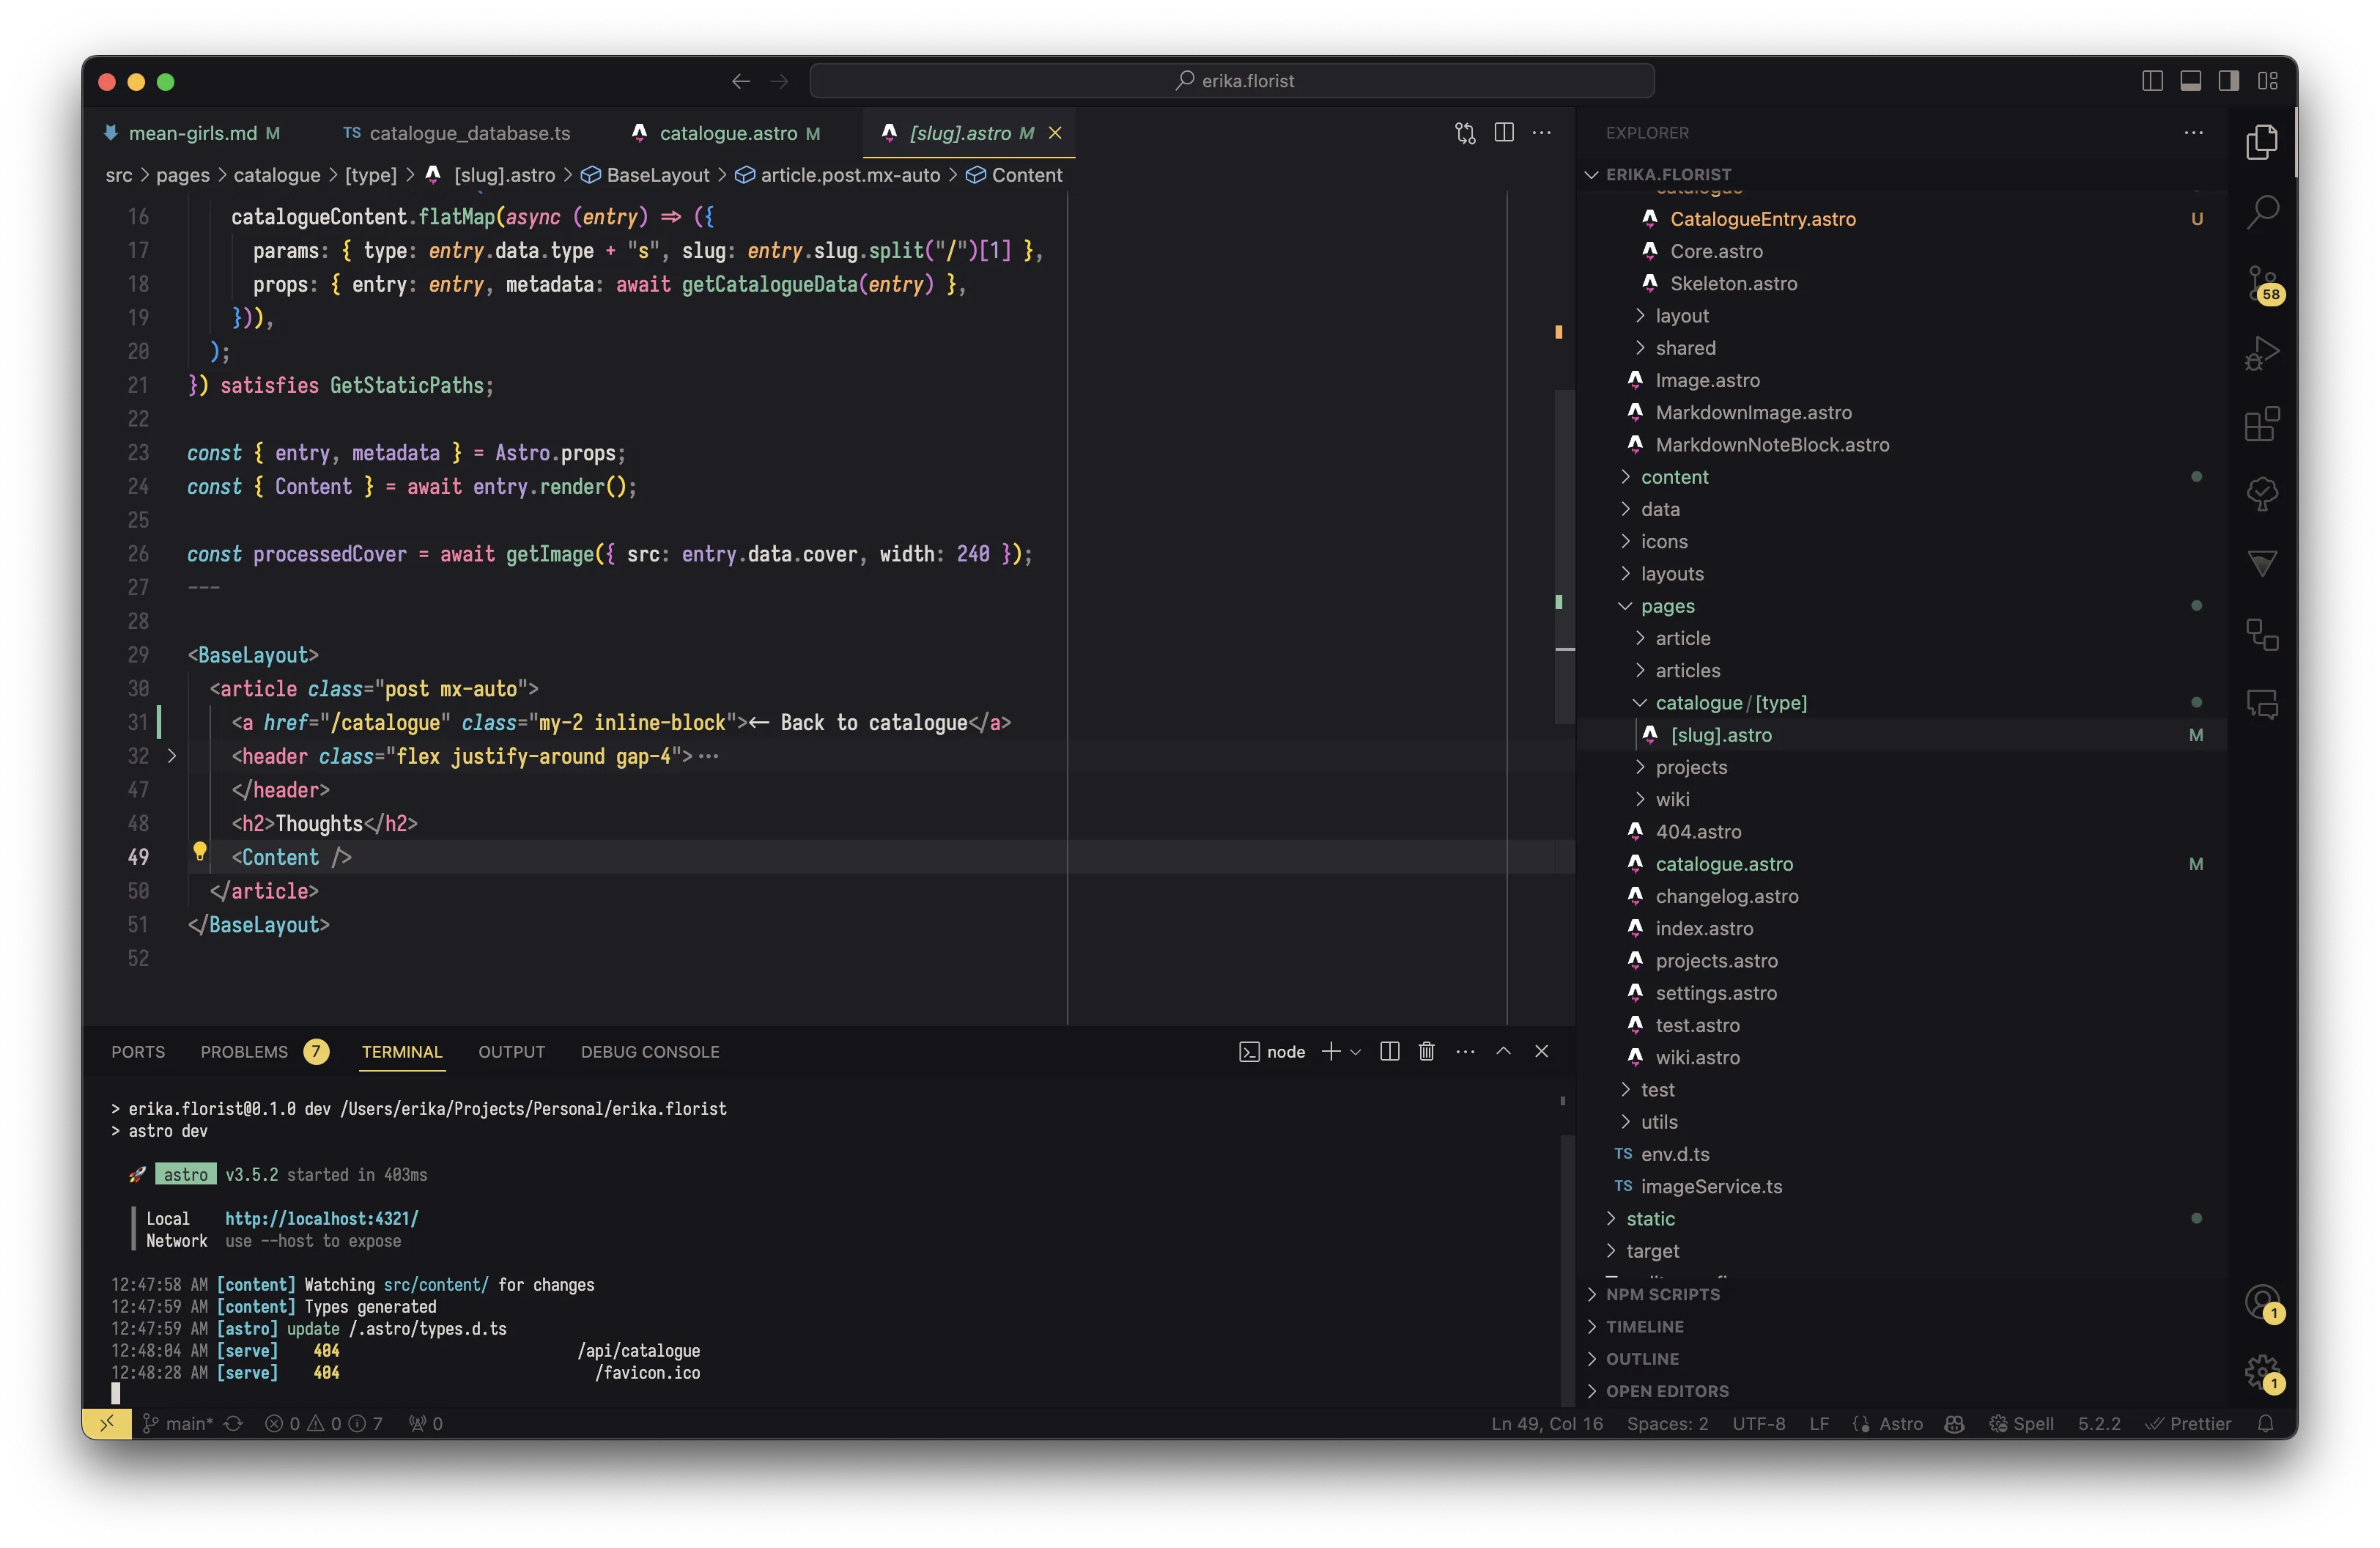Switch to the PROBLEMS tab

pyautogui.click(x=243, y=1052)
